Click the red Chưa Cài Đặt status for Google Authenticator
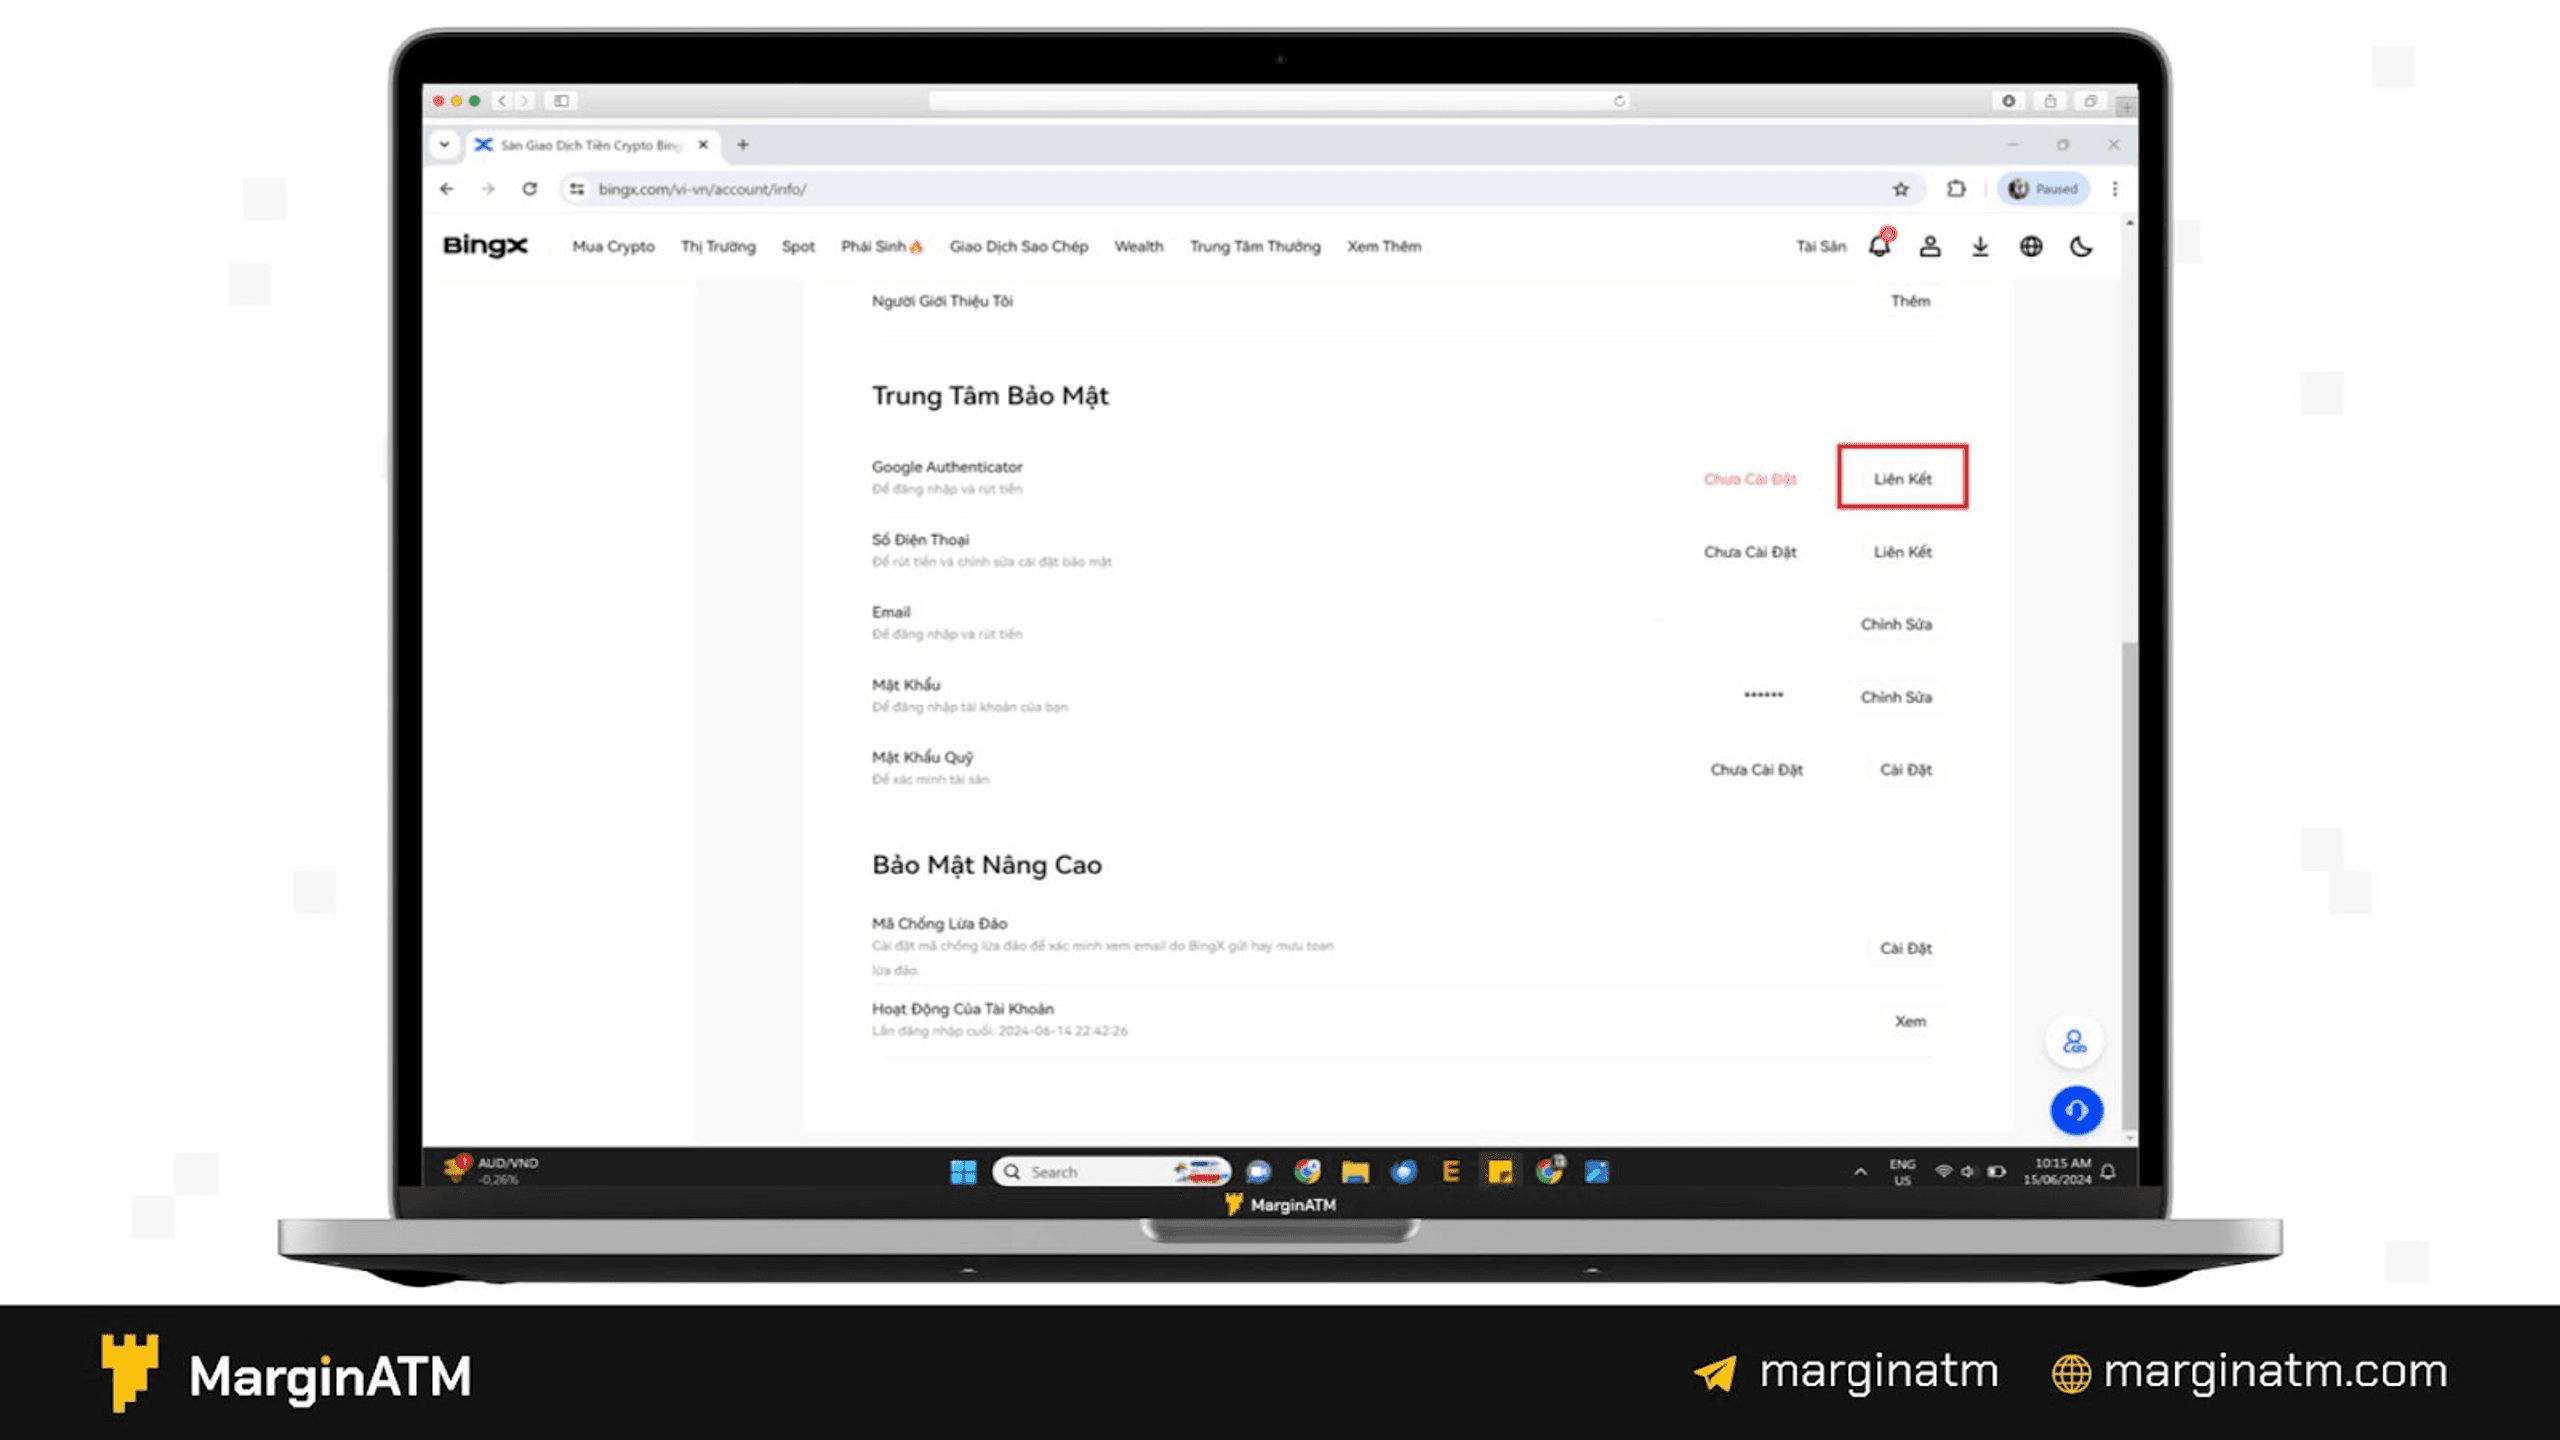 point(1750,479)
